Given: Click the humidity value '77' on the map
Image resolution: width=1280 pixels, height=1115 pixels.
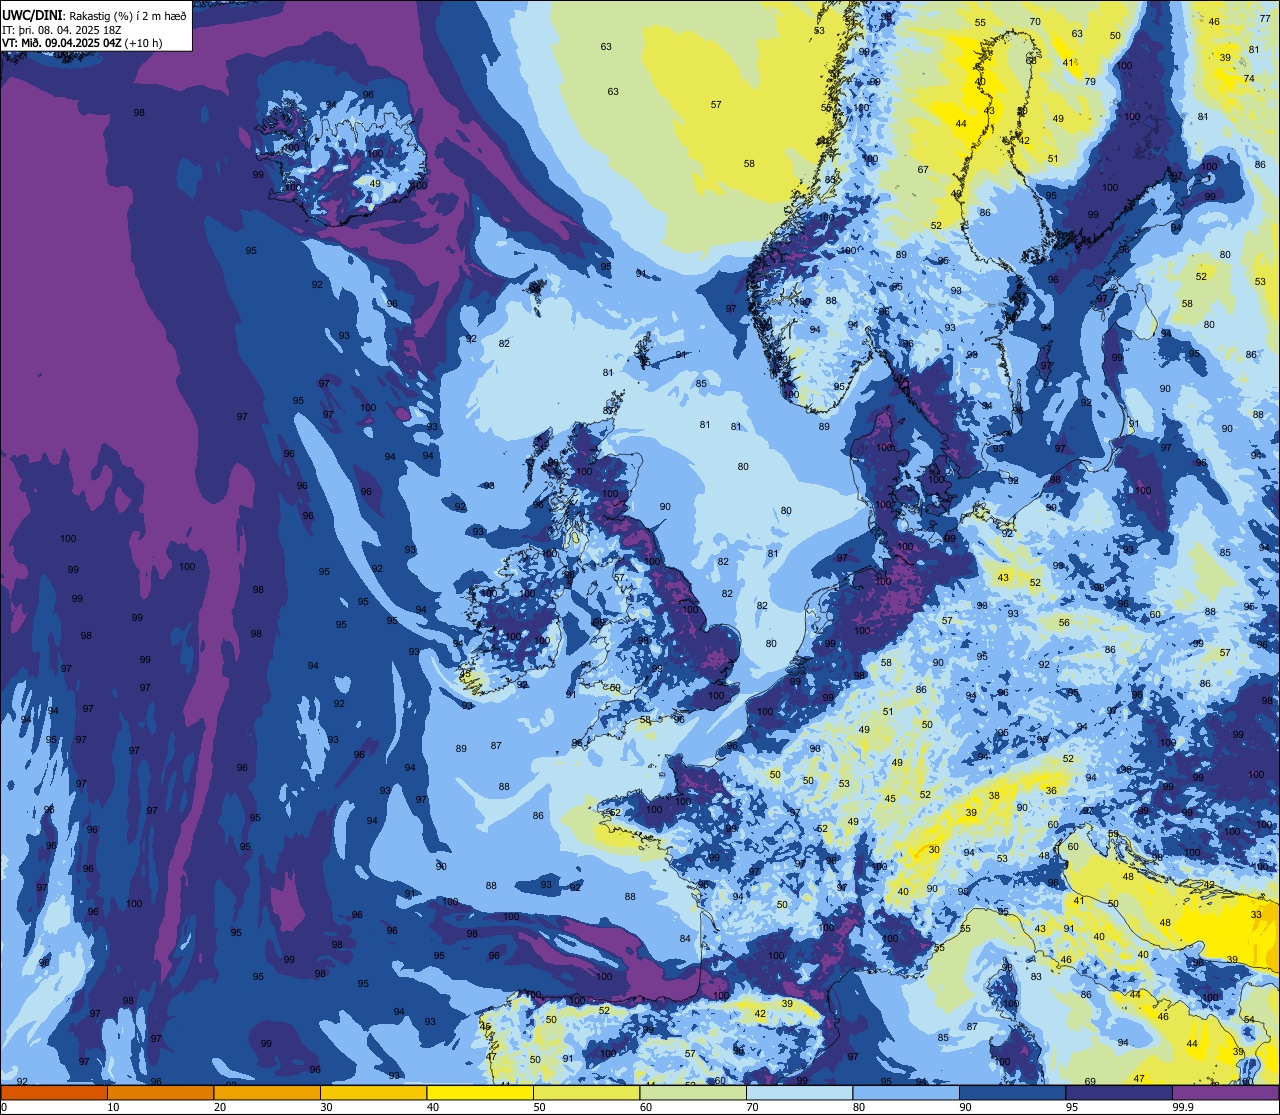Looking at the screenshot, I should 1265,19.
